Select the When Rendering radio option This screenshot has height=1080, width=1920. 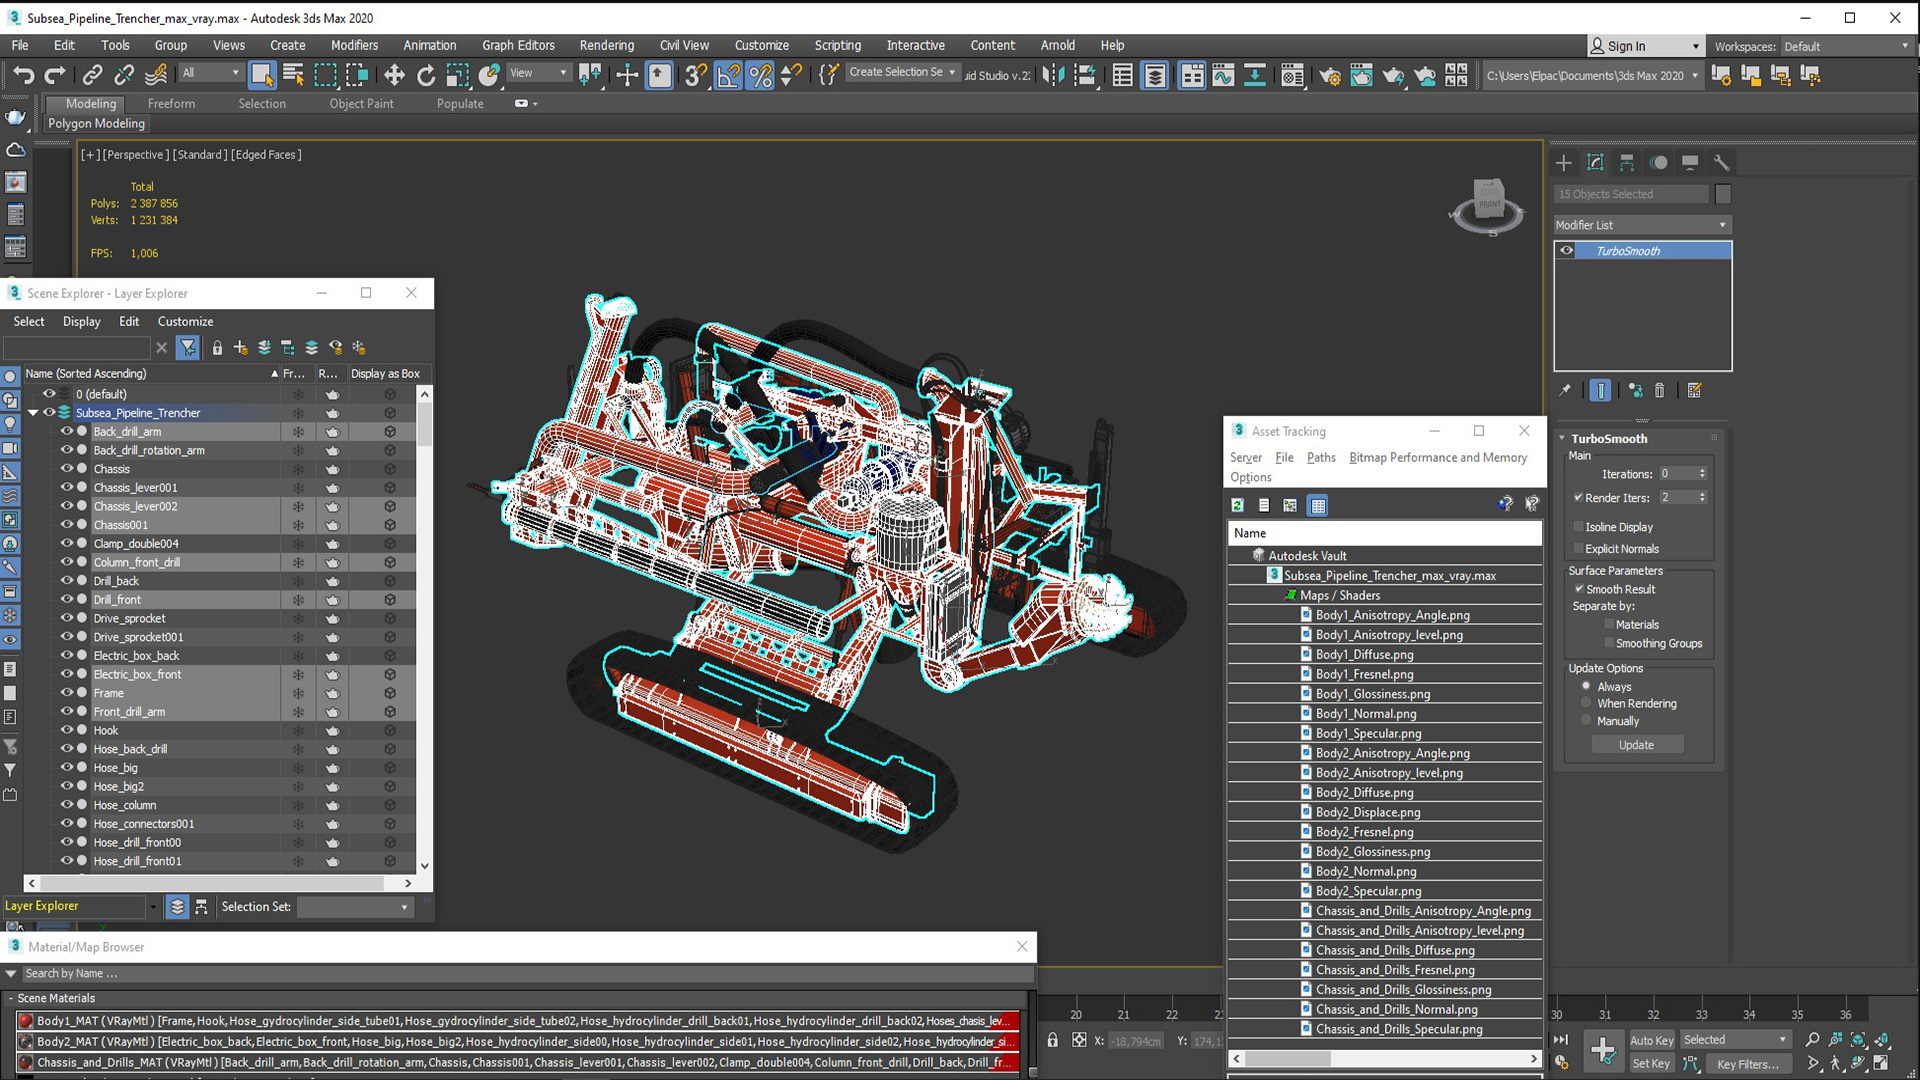tap(1586, 703)
